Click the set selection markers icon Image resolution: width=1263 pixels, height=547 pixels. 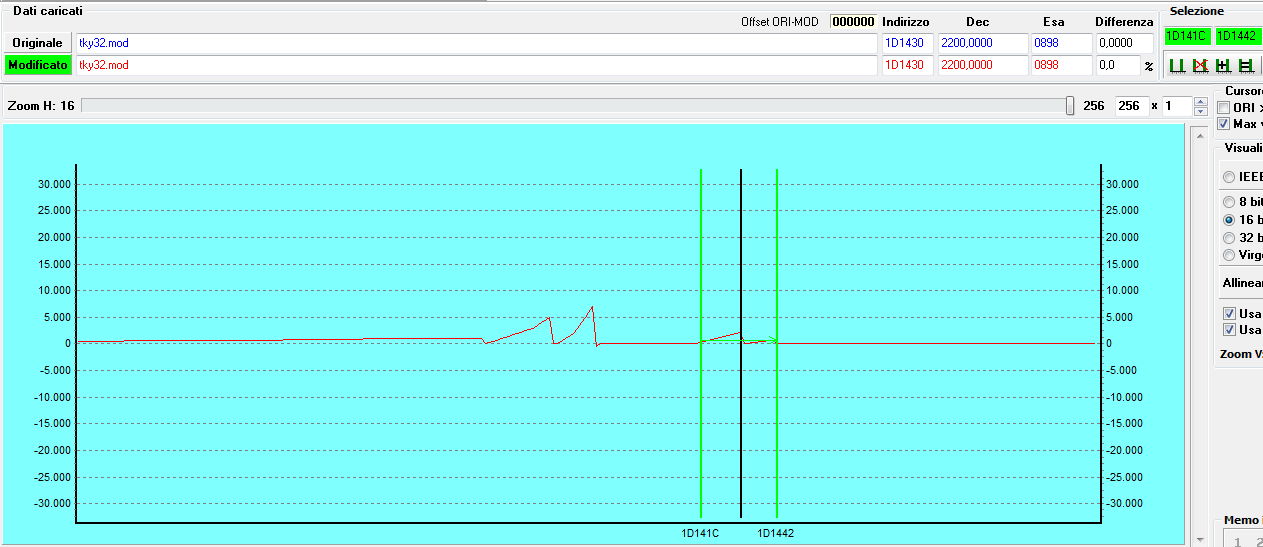pos(1177,65)
